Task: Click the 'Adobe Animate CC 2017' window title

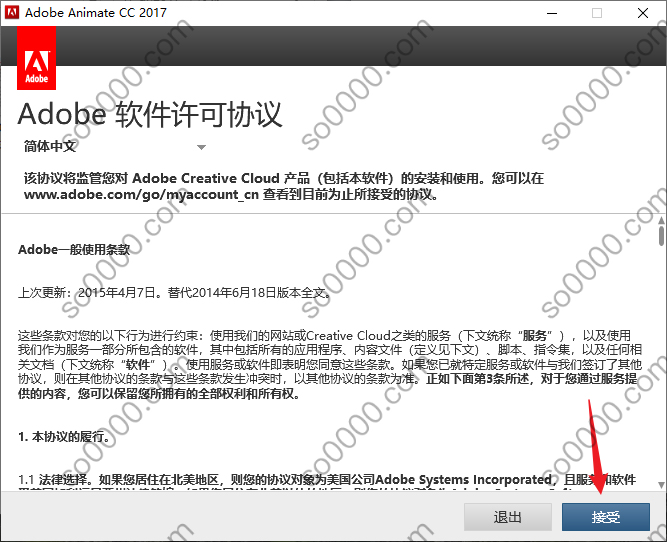Action: 96,13
